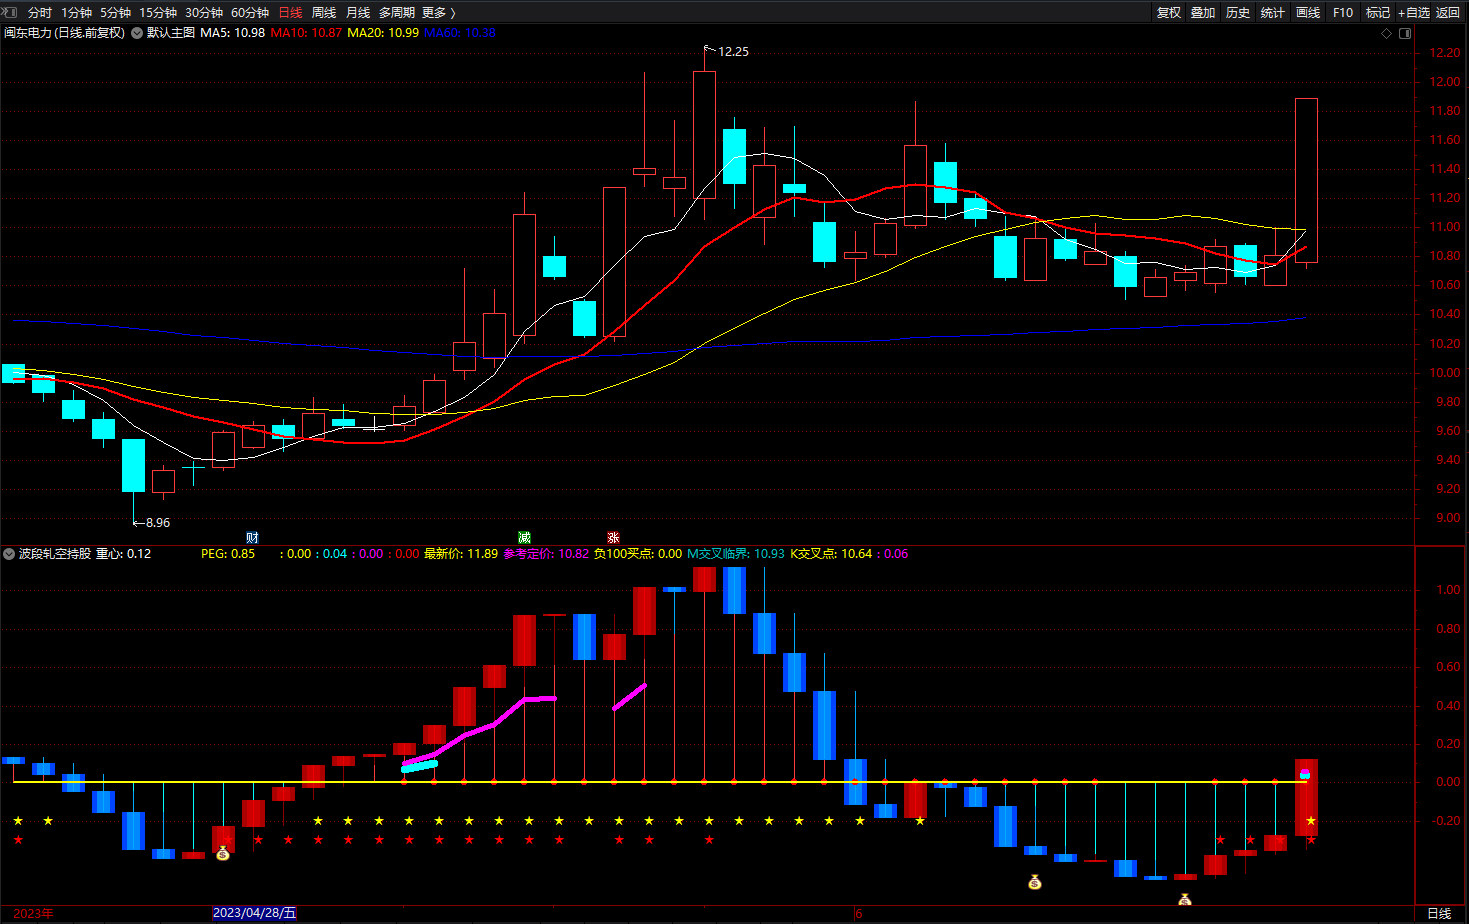1469x924 pixels.
Task: Click the MA20: 10.99 value
Action: point(383,33)
